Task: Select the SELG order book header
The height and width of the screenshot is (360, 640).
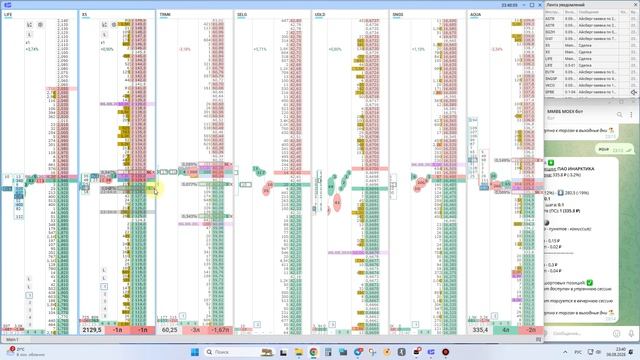Action: click(x=242, y=14)
